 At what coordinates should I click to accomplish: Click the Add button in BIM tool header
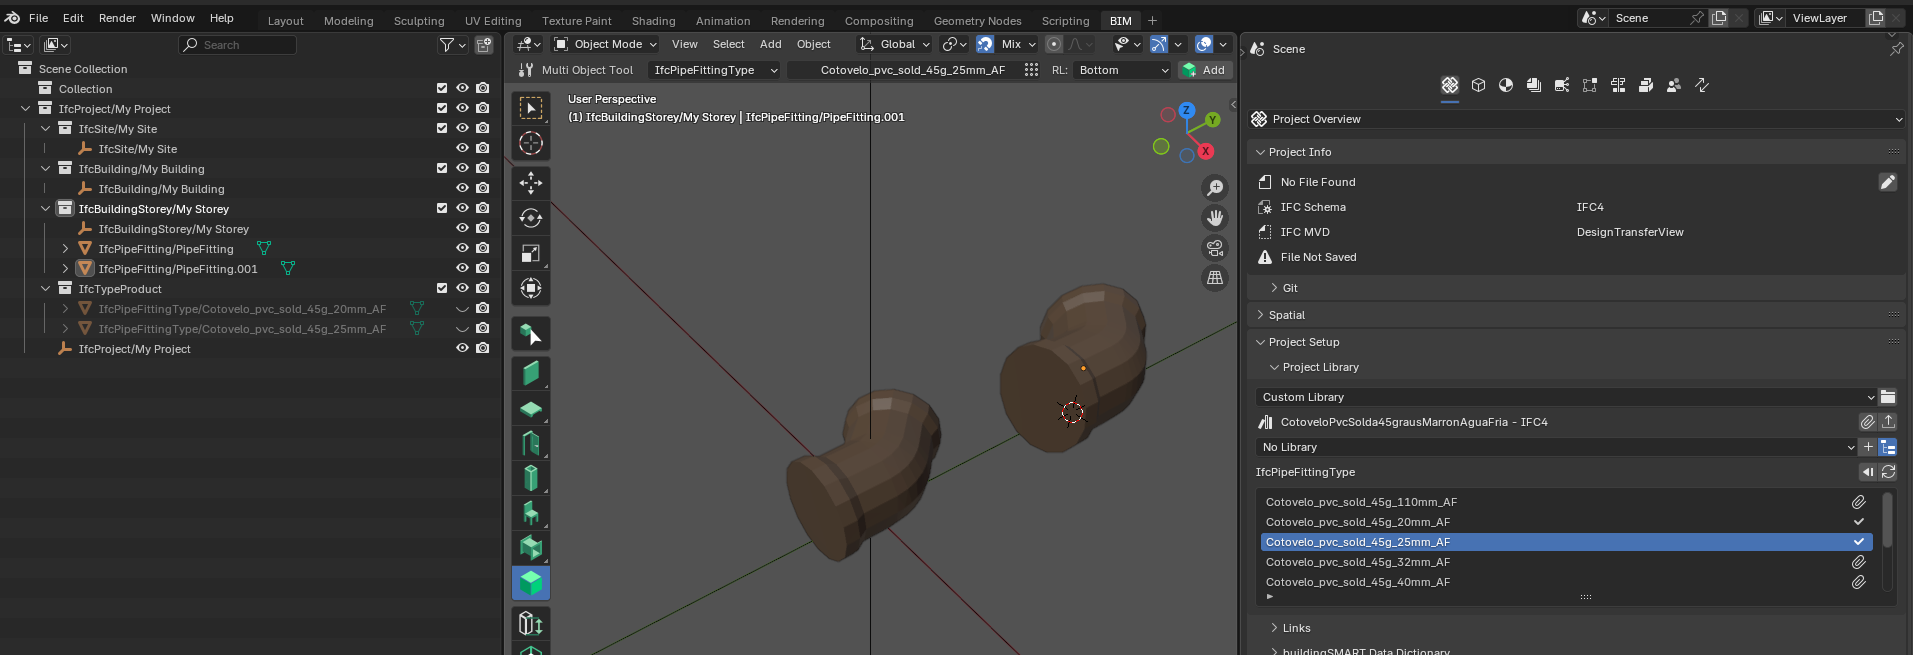[1204, 70]
